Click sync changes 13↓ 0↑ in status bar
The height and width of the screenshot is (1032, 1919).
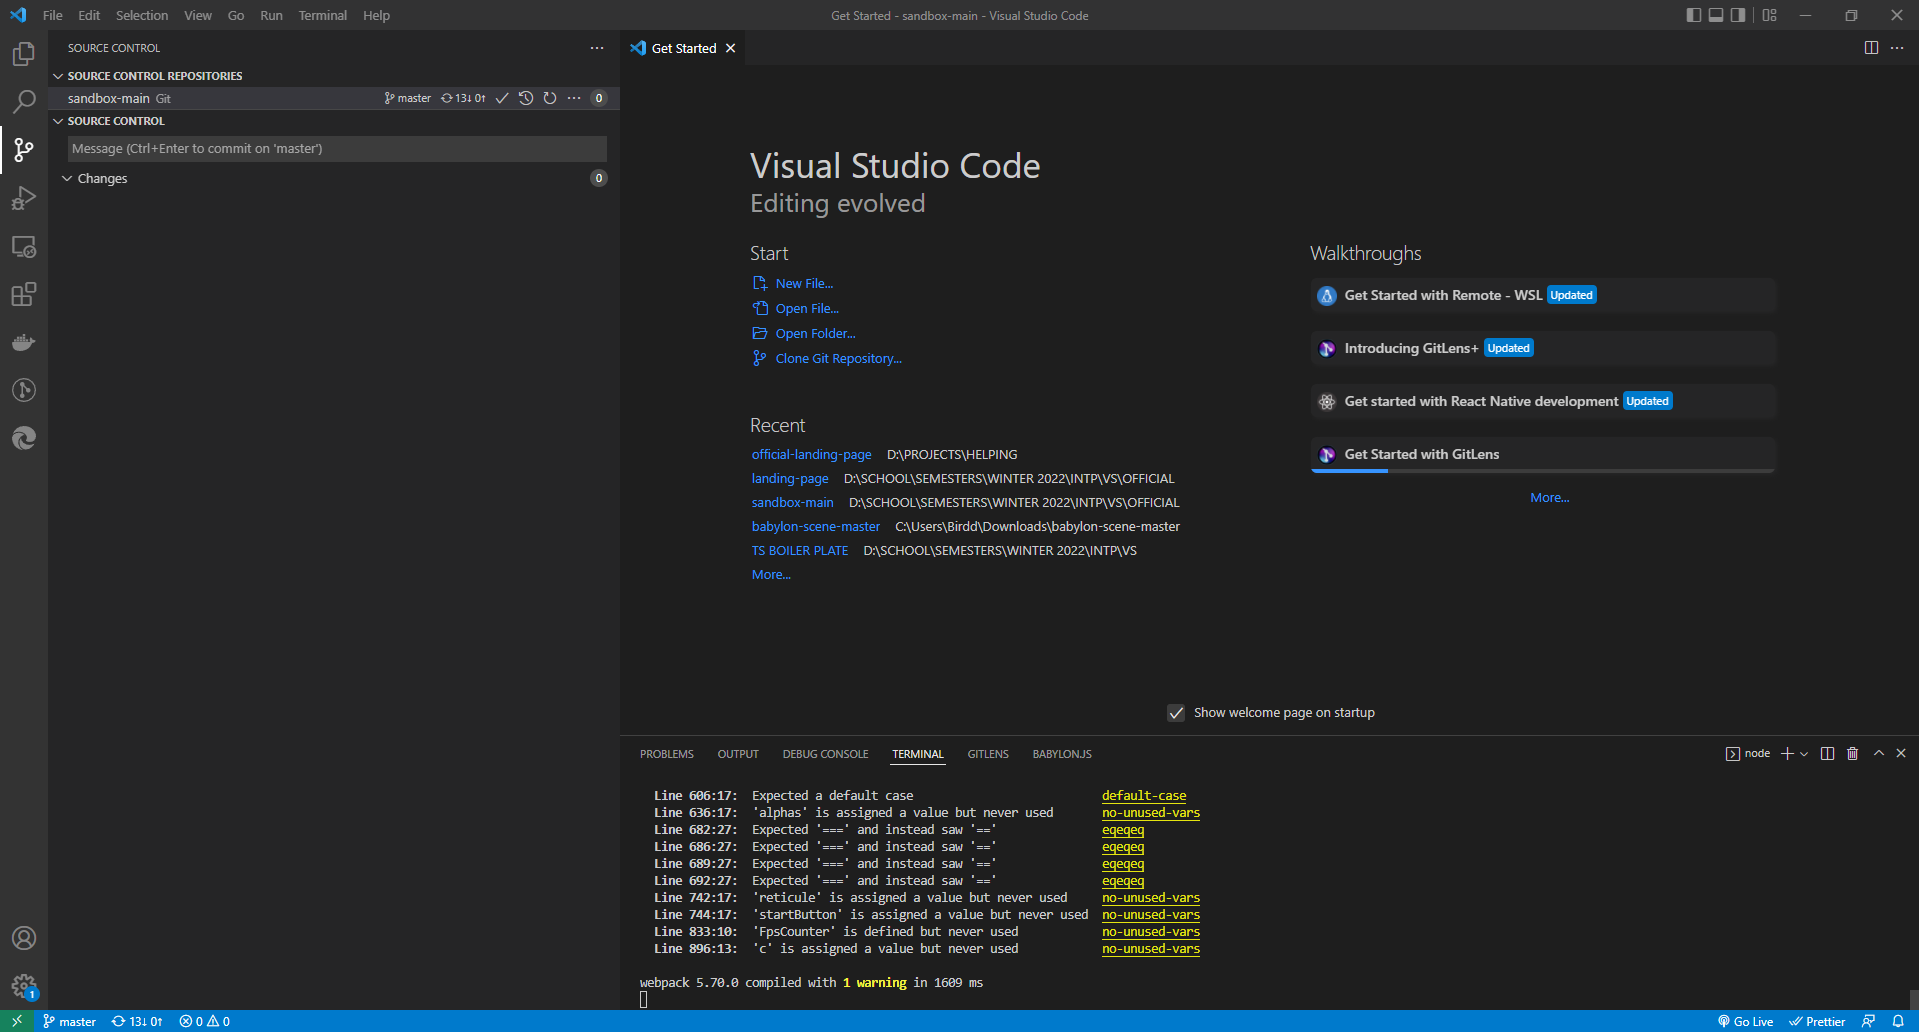tap(137, 1021)
